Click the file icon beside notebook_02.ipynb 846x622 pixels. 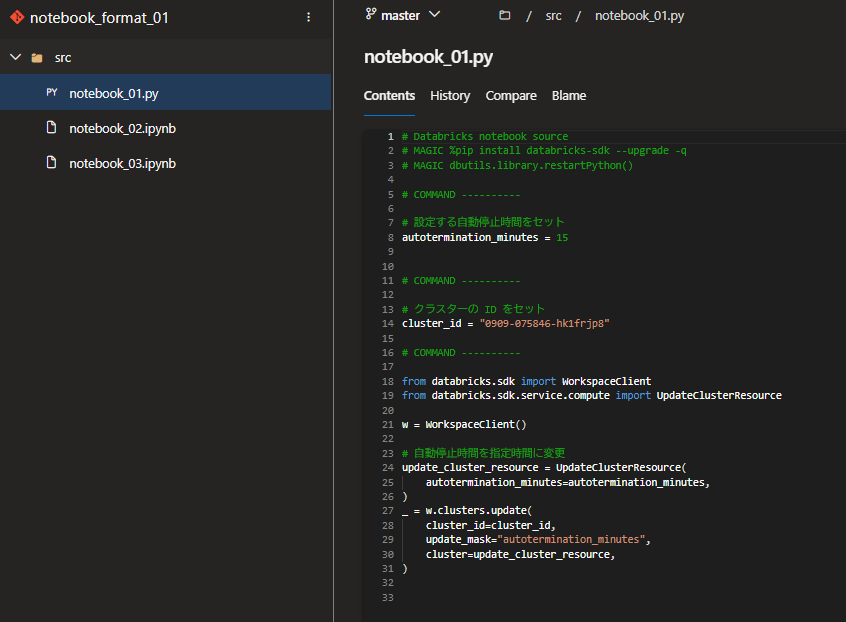(x=52, y=128)
